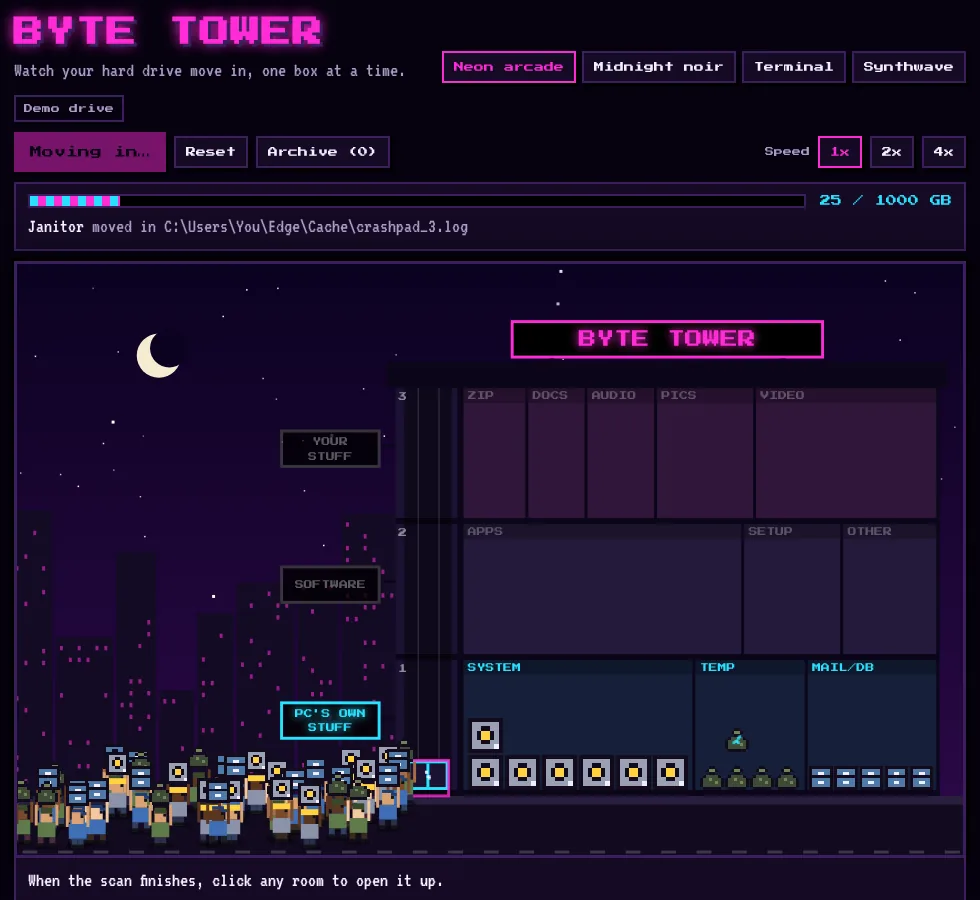
Task: Select the Neon arcade theme
Action: pyautogui.click(x=508, y=67)
